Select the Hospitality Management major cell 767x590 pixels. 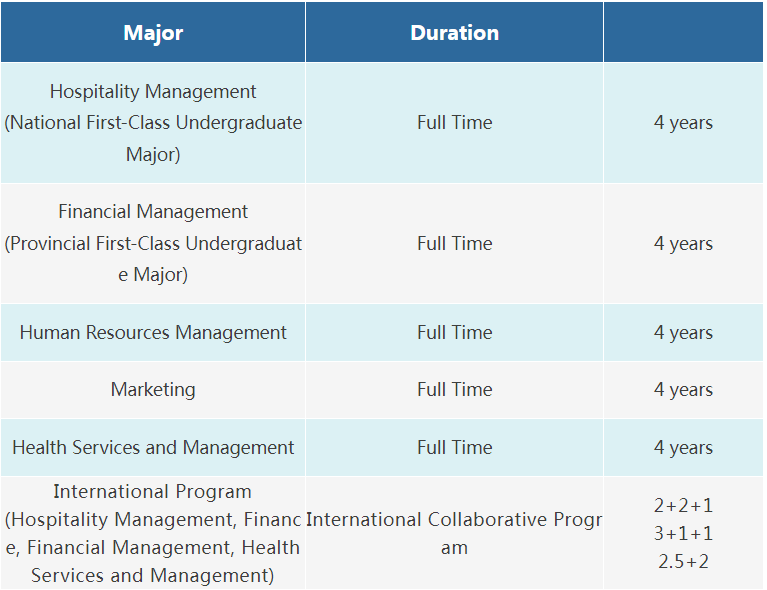coord(153,123)
